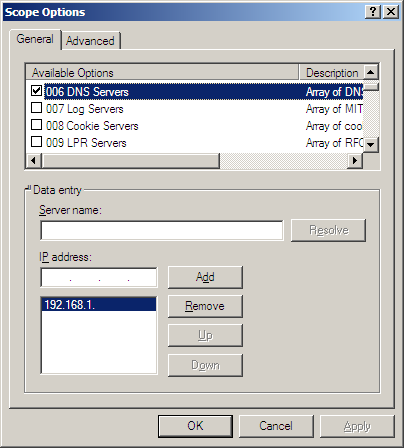Check the 008 Cookie Servers checkbox
Image resolution: width=404 pixels, height=448 pixels.
(36, 125)
